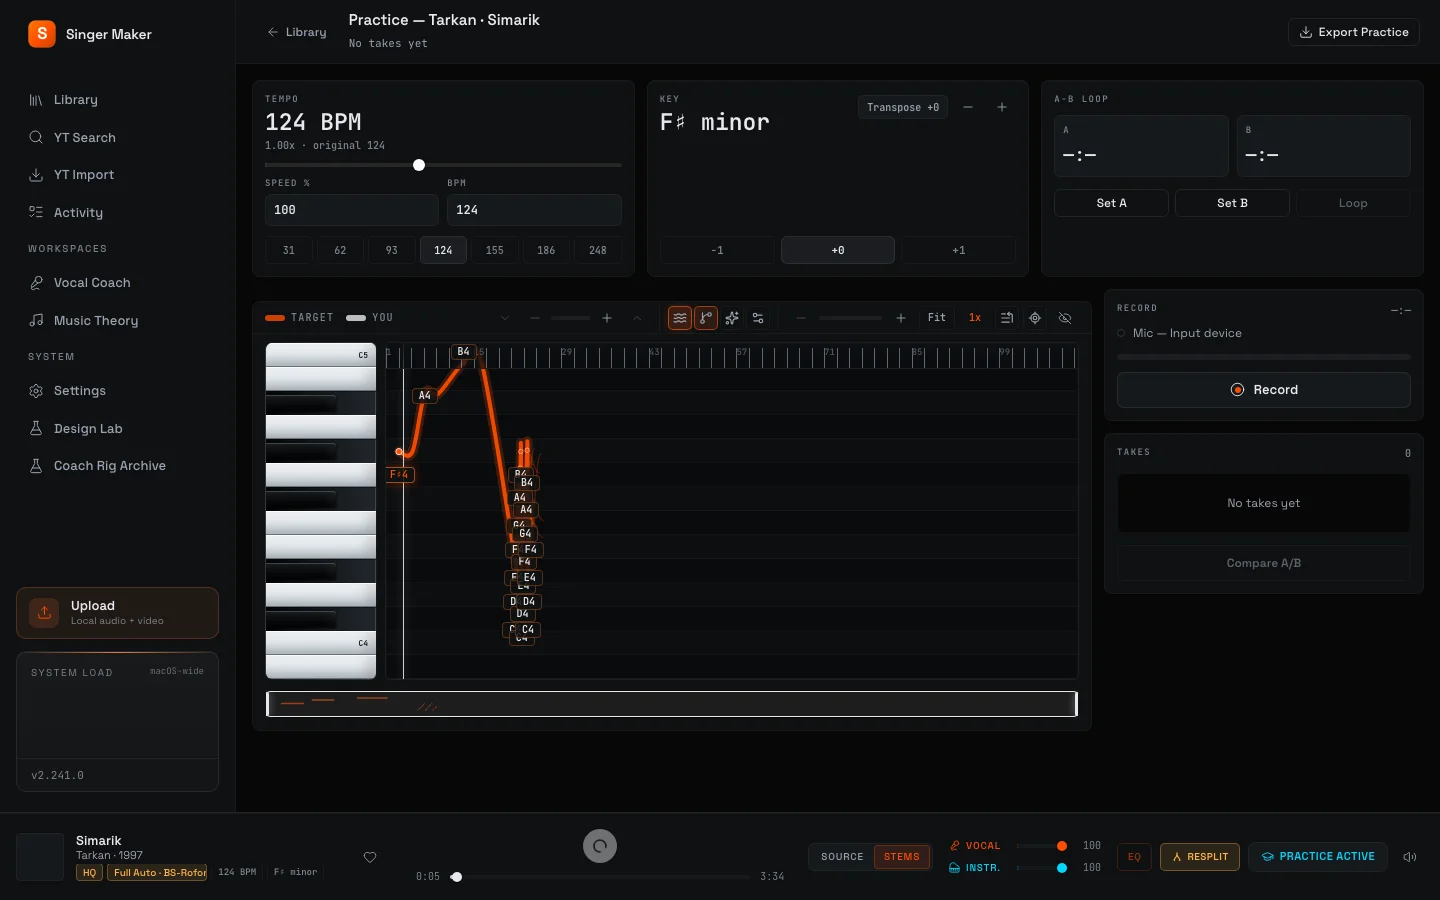1440x900 pixels.
Task: Select the 186 BPM preset
Action: coord(546,250)
